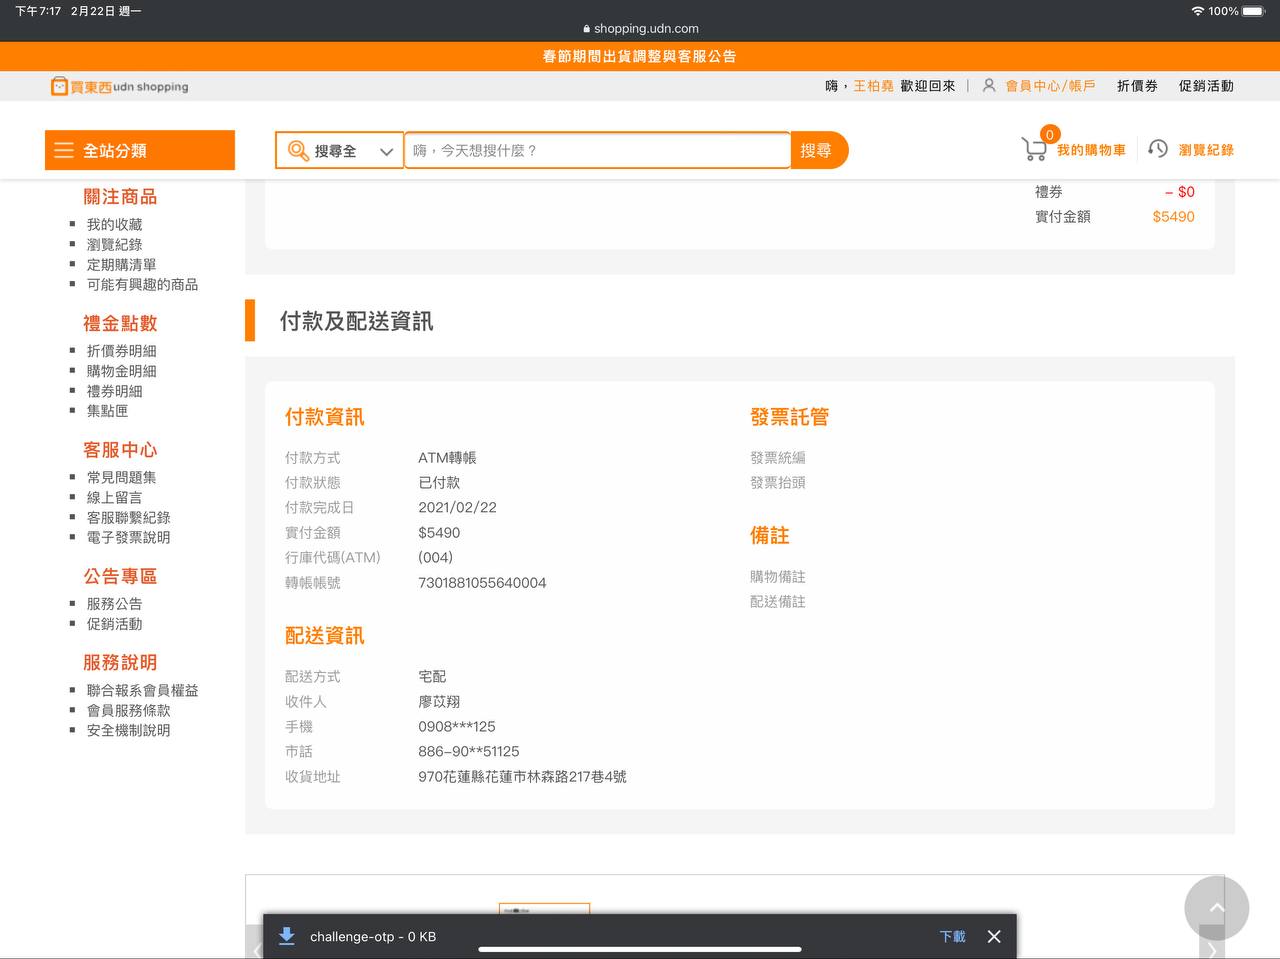Viewport: 1280px width, 959px height.
Task: Open the shopping cart icon
Action: pyautogui.click(x=1034, y=150)
